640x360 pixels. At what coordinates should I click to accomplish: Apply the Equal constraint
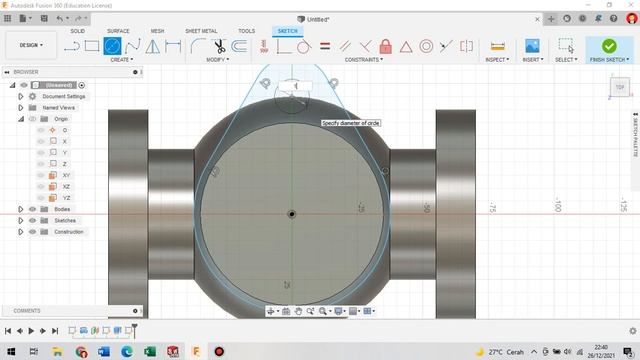tap(325, 46)
